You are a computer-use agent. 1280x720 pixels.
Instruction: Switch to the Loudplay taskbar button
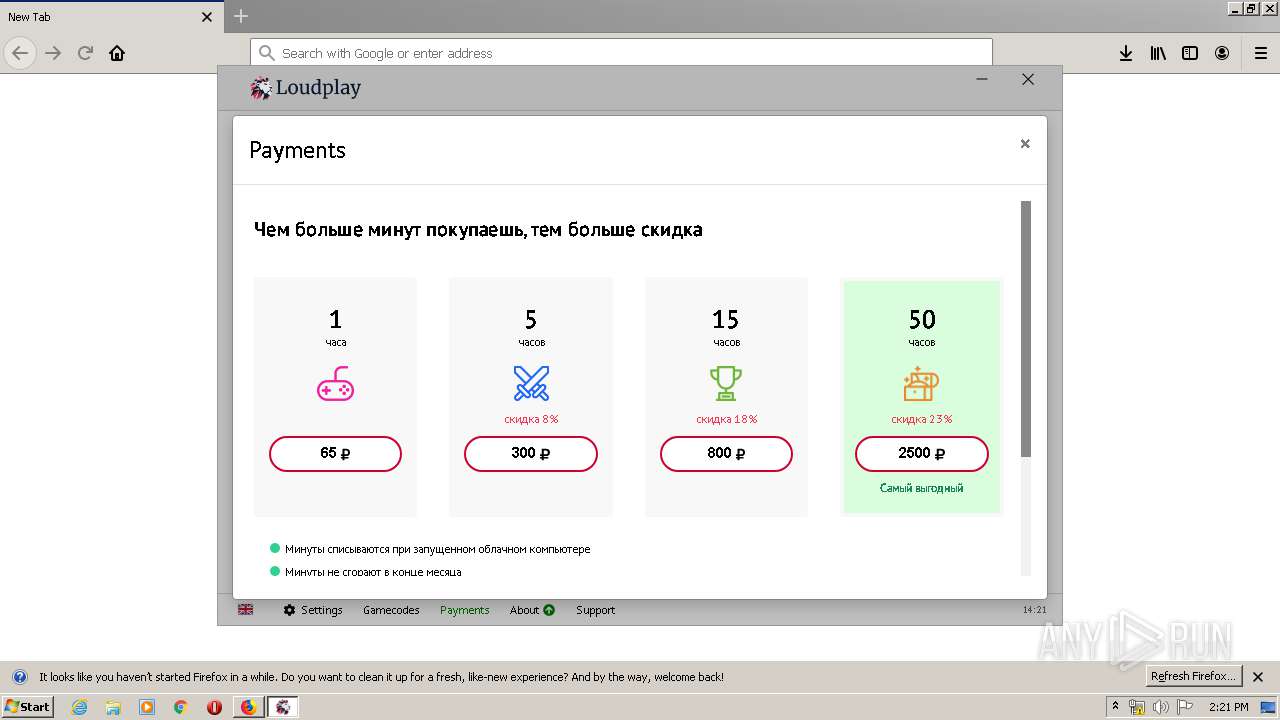[283, 707]
